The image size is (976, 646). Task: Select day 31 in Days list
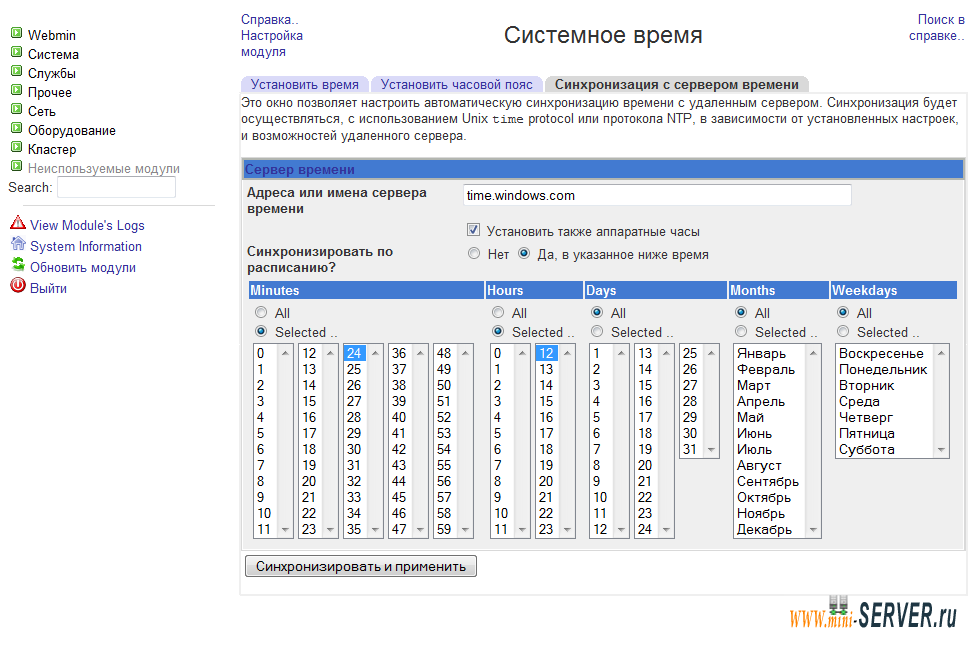click(x=690, y=449)
